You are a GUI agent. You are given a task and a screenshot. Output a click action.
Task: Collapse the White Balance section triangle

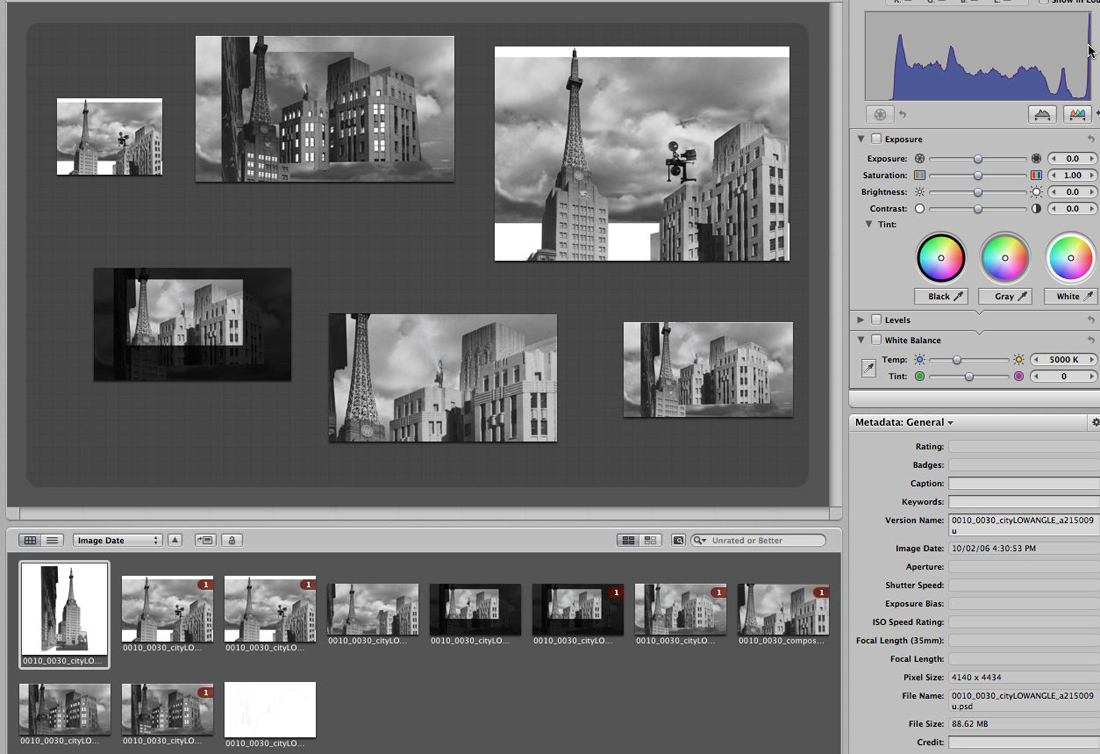click(861, 340)
